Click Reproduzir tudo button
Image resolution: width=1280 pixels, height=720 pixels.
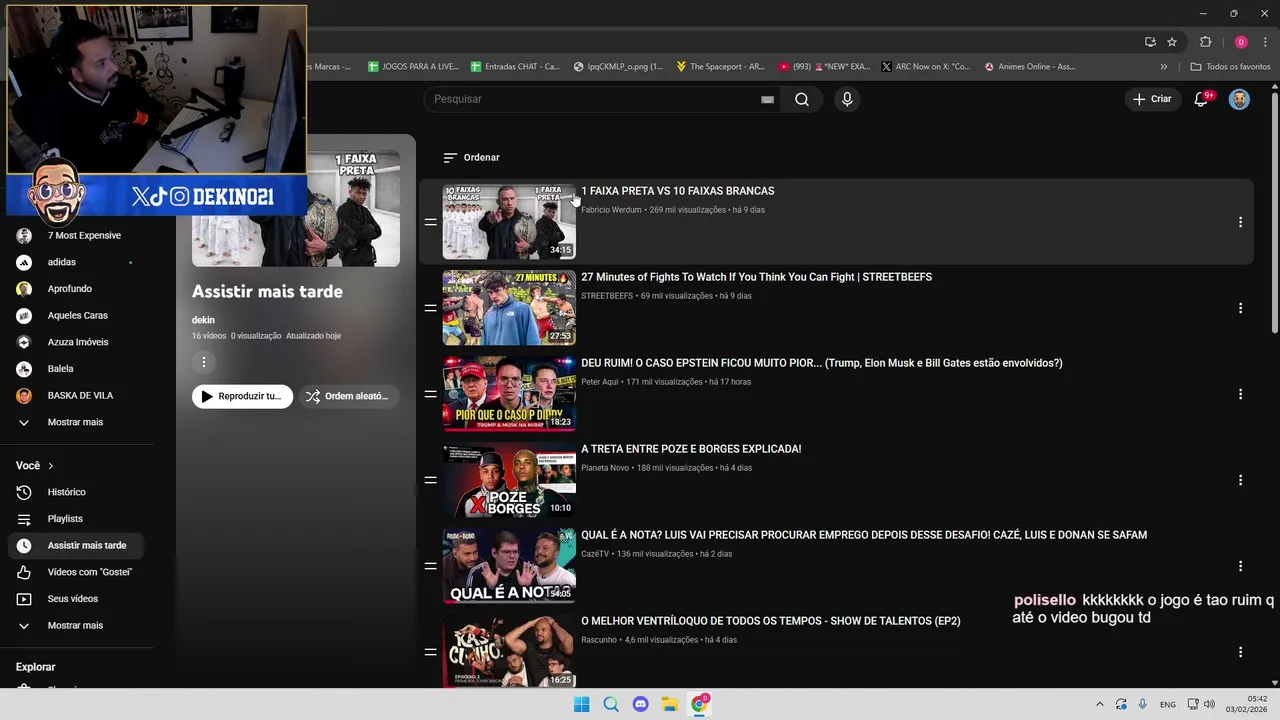pos(242,396)
